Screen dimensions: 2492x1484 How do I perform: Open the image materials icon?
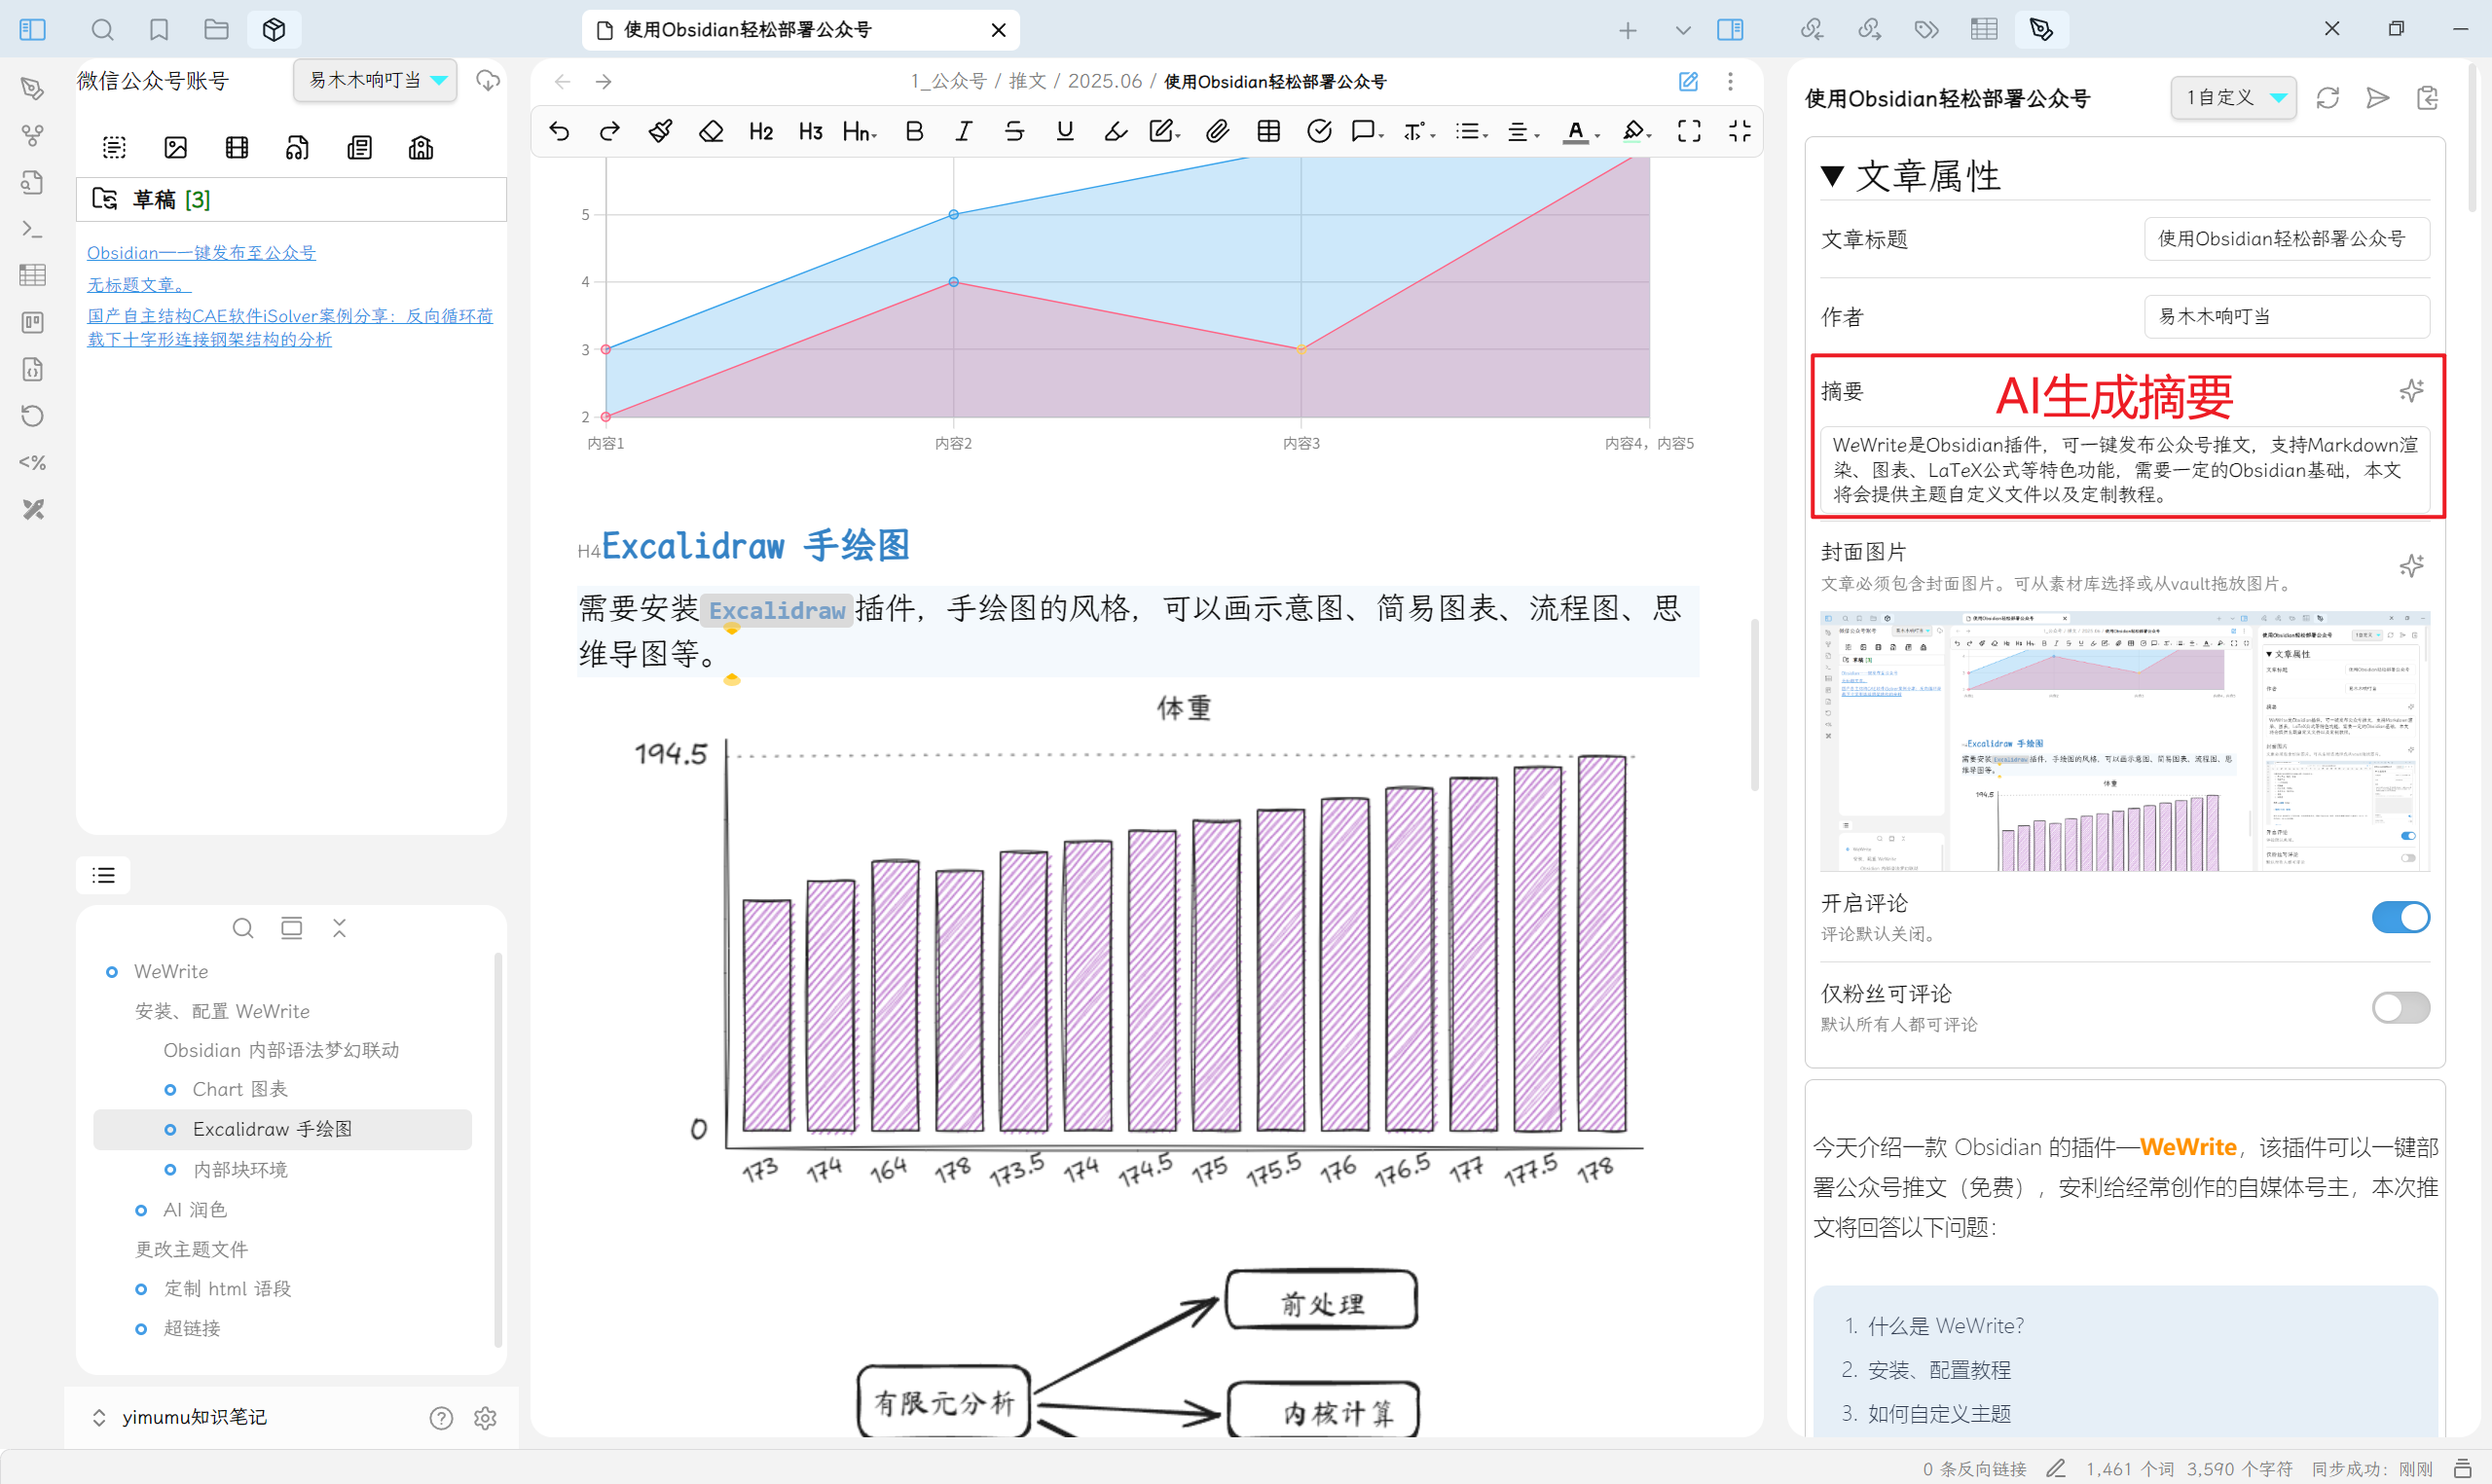(176, 148)
